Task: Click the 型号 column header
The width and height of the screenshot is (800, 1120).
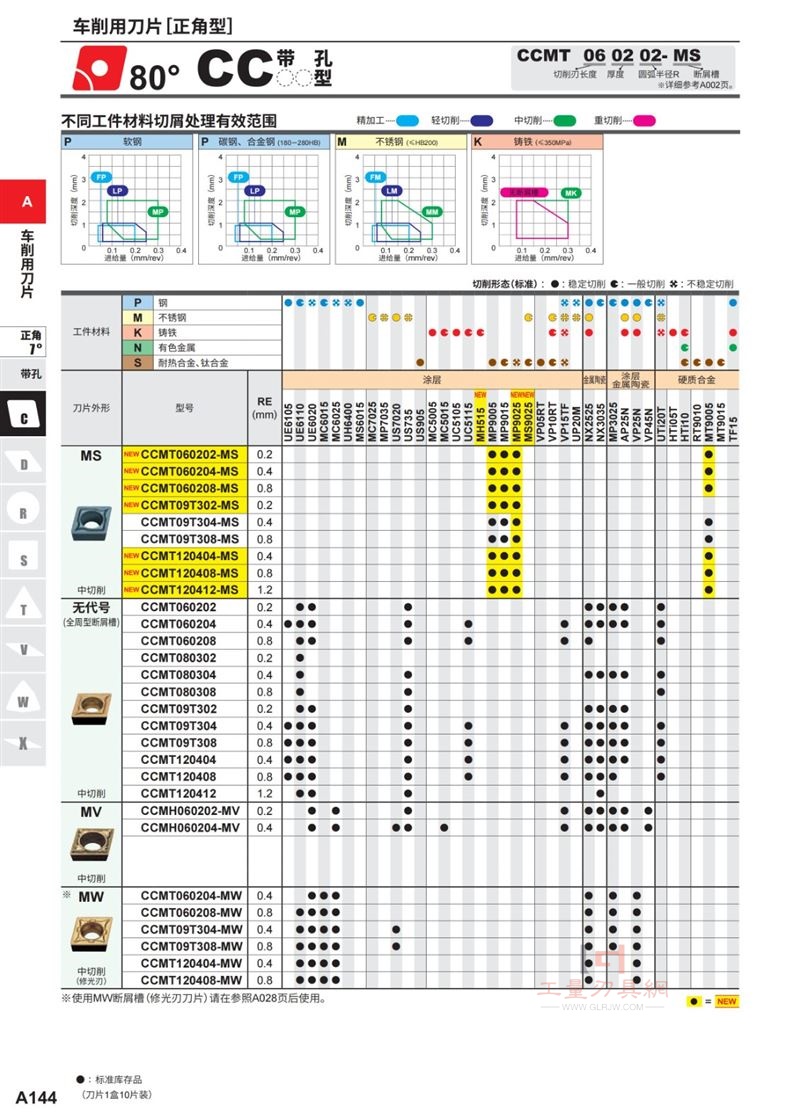Action: [x=184, y=408]
